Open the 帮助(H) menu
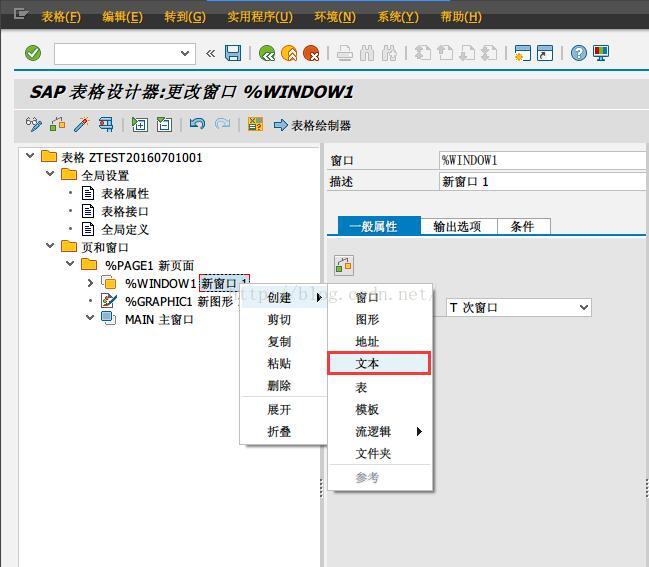This screenshot has height=567, width=649. pos(461,17)
